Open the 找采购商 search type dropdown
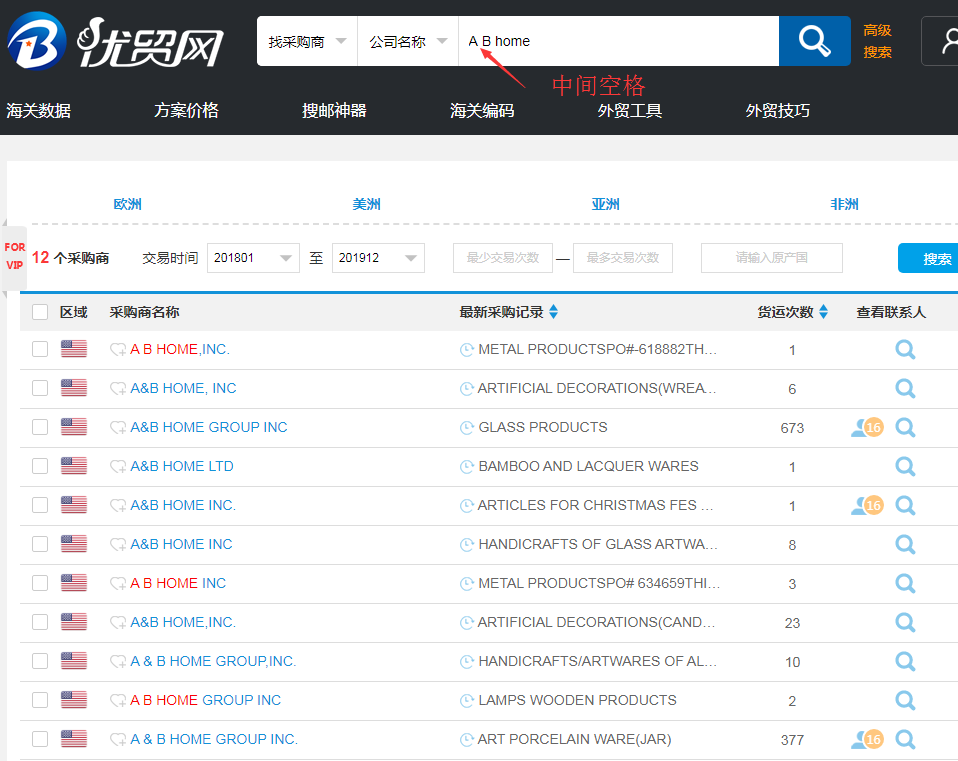The height and width of the screenshot is (761, 958). click(307, 41)
